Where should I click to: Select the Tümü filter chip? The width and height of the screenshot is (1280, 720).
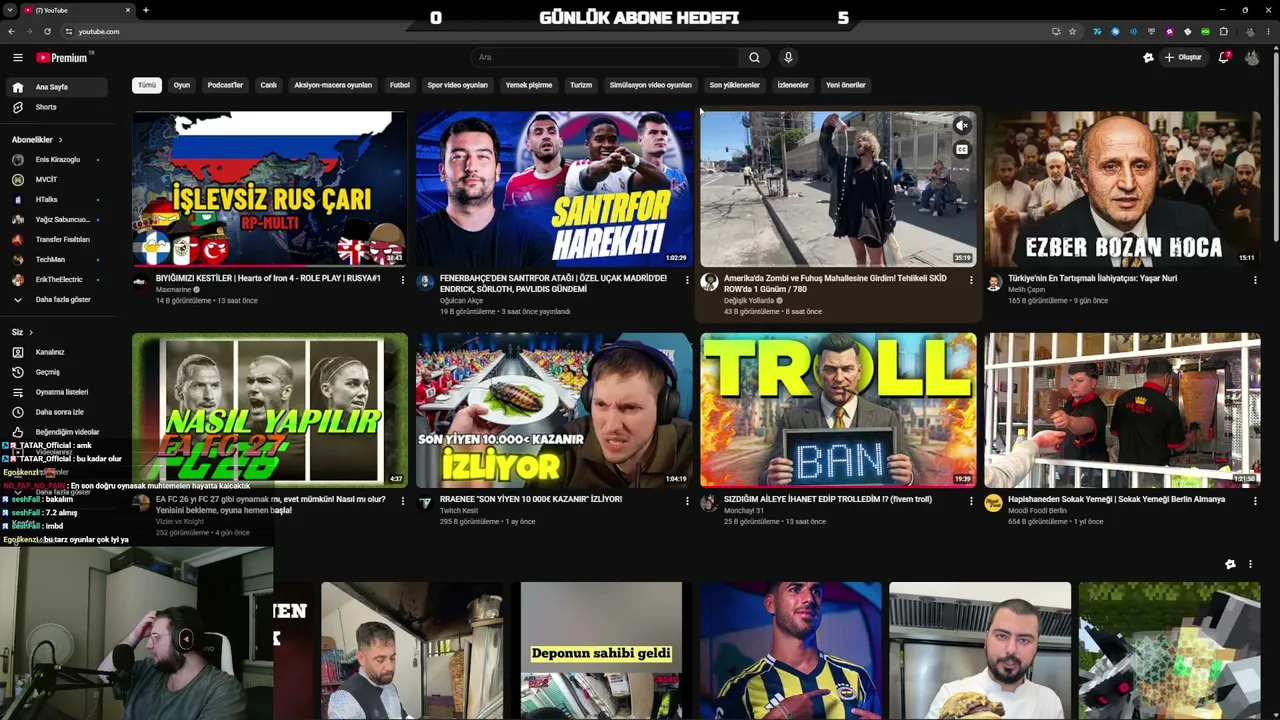coord(147,85)
